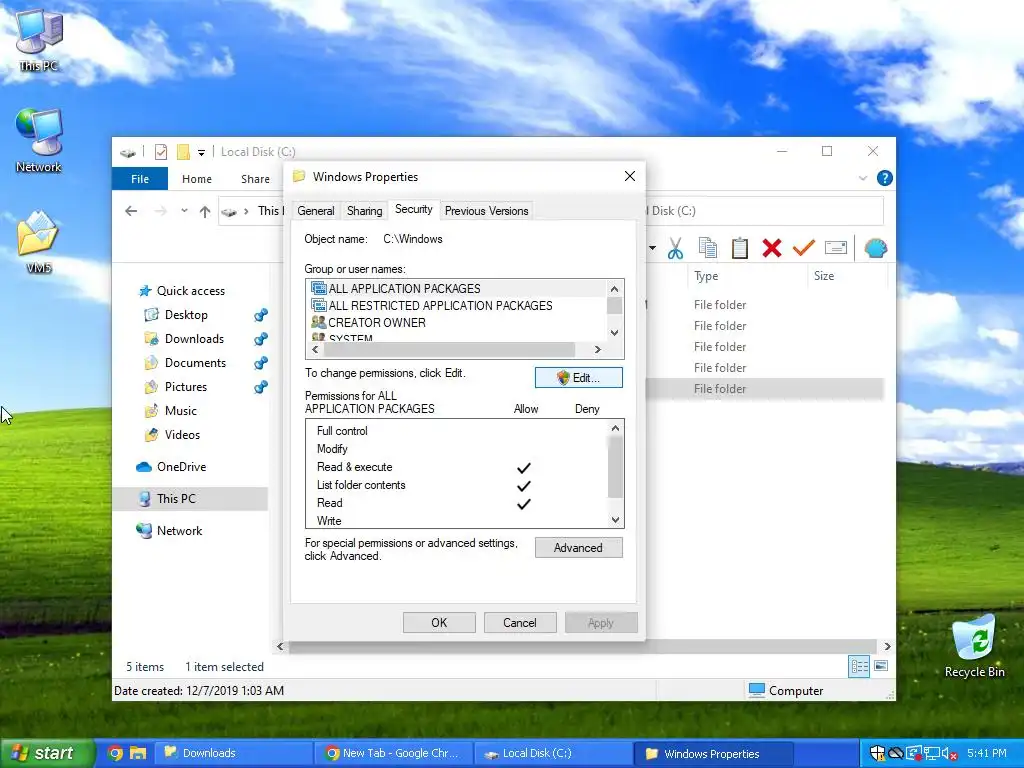Click up arrow of permissions list scrollbar
The image size is (1024, 768).
[615, 428]
